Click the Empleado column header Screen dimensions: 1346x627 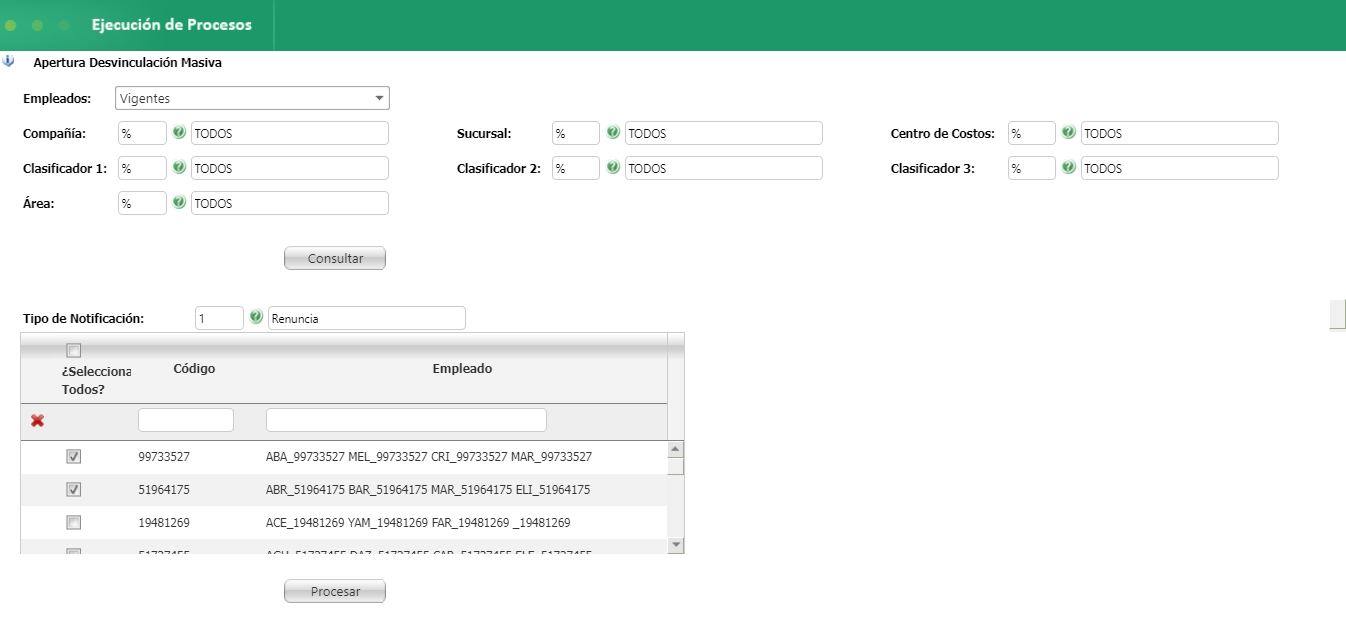pyautogui.click(x=462, y=368)
